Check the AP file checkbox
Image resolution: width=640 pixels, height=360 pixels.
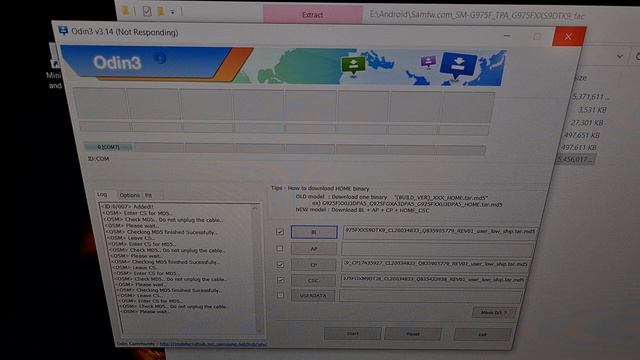tap(280, 248)
